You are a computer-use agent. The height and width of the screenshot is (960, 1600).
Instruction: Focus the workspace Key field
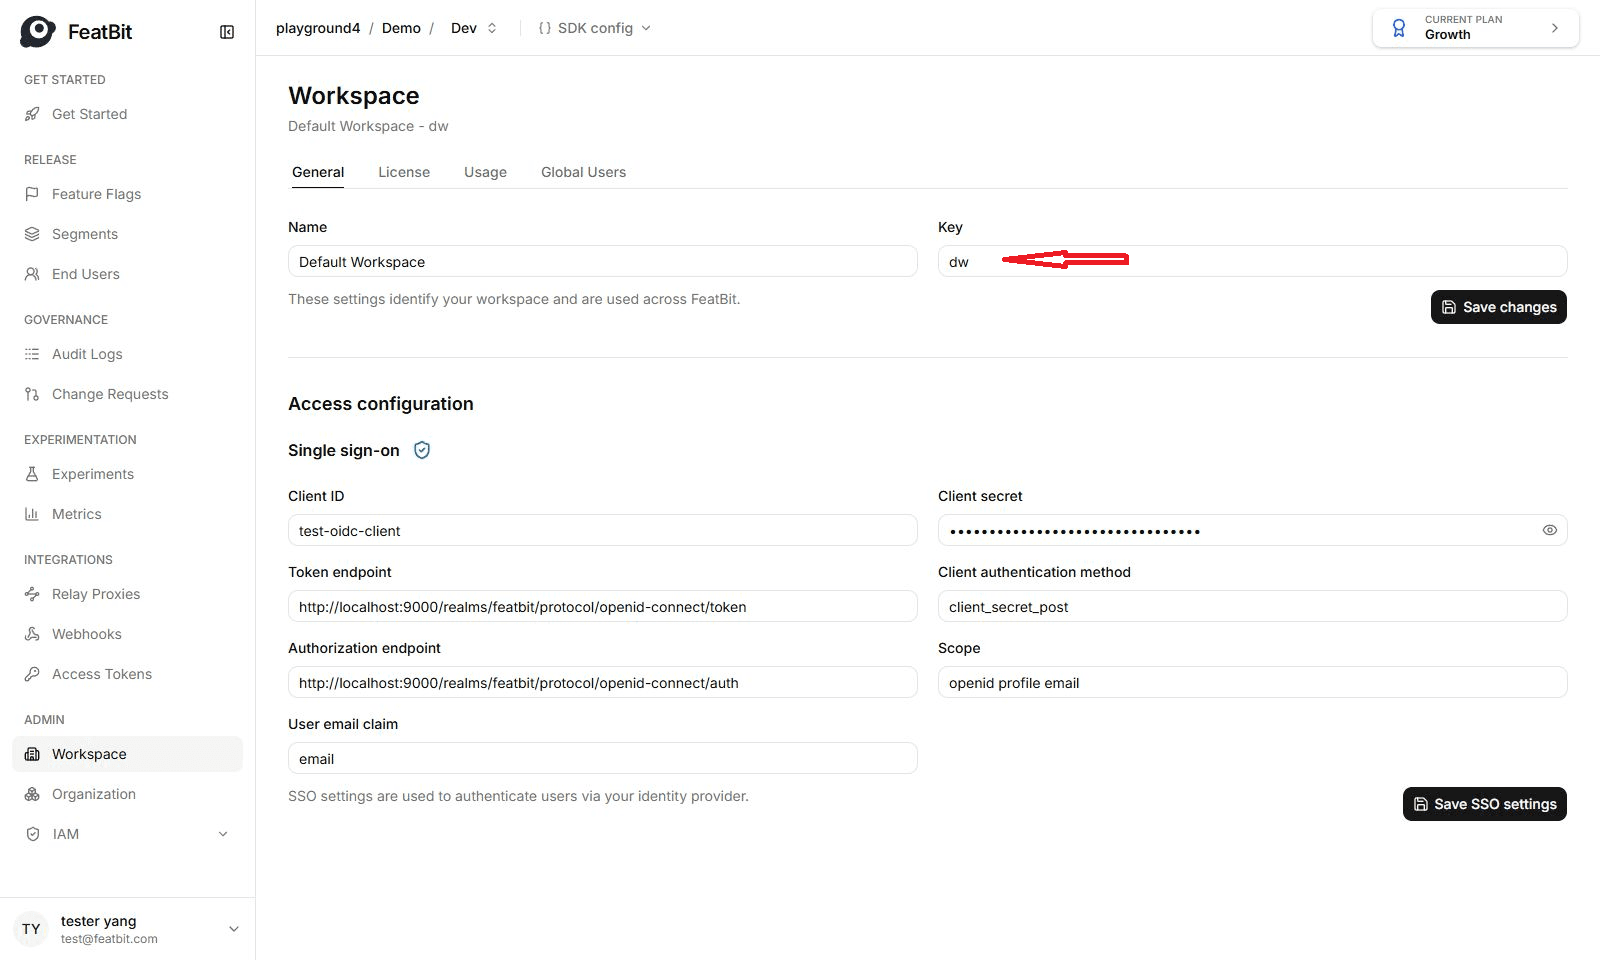[1252, 261]
